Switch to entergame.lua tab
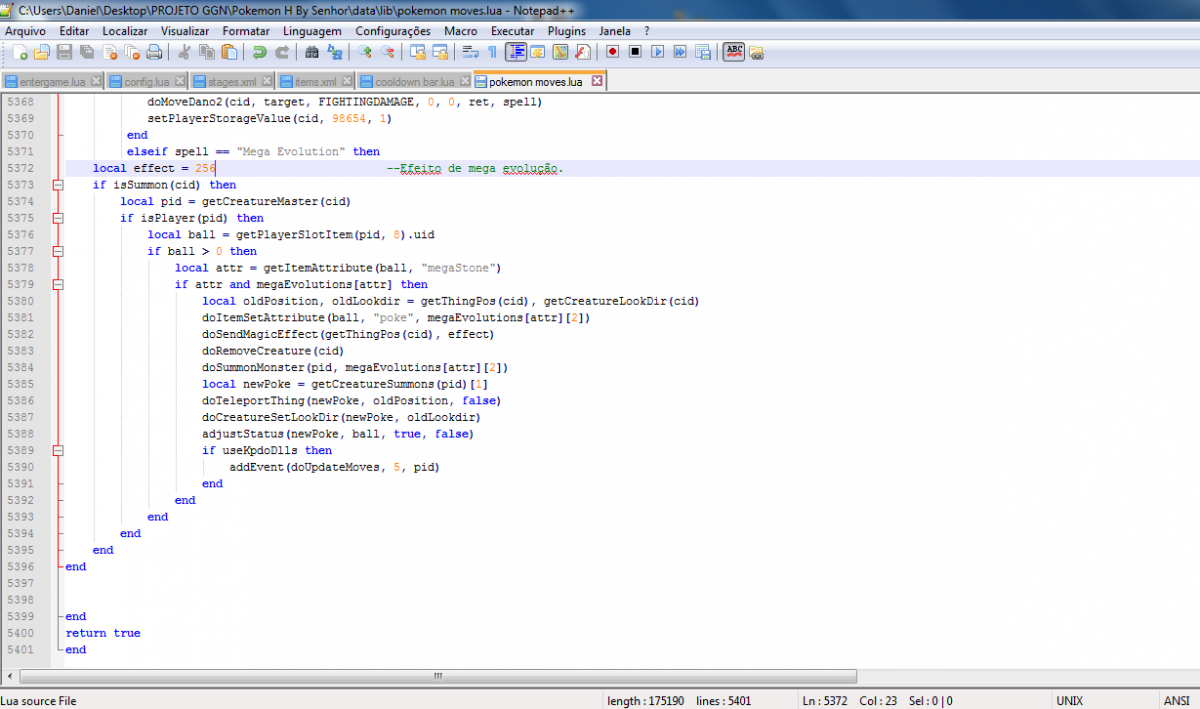 coord(53,81)
